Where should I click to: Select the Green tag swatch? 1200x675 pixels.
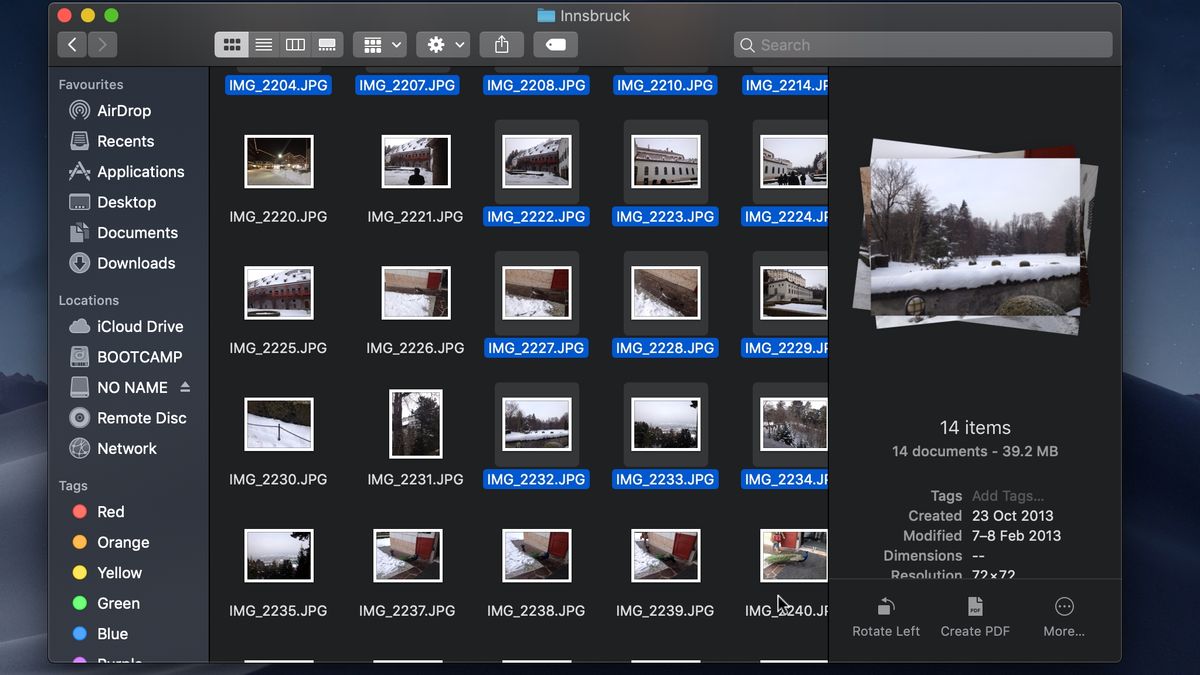[x=84, y=603]
